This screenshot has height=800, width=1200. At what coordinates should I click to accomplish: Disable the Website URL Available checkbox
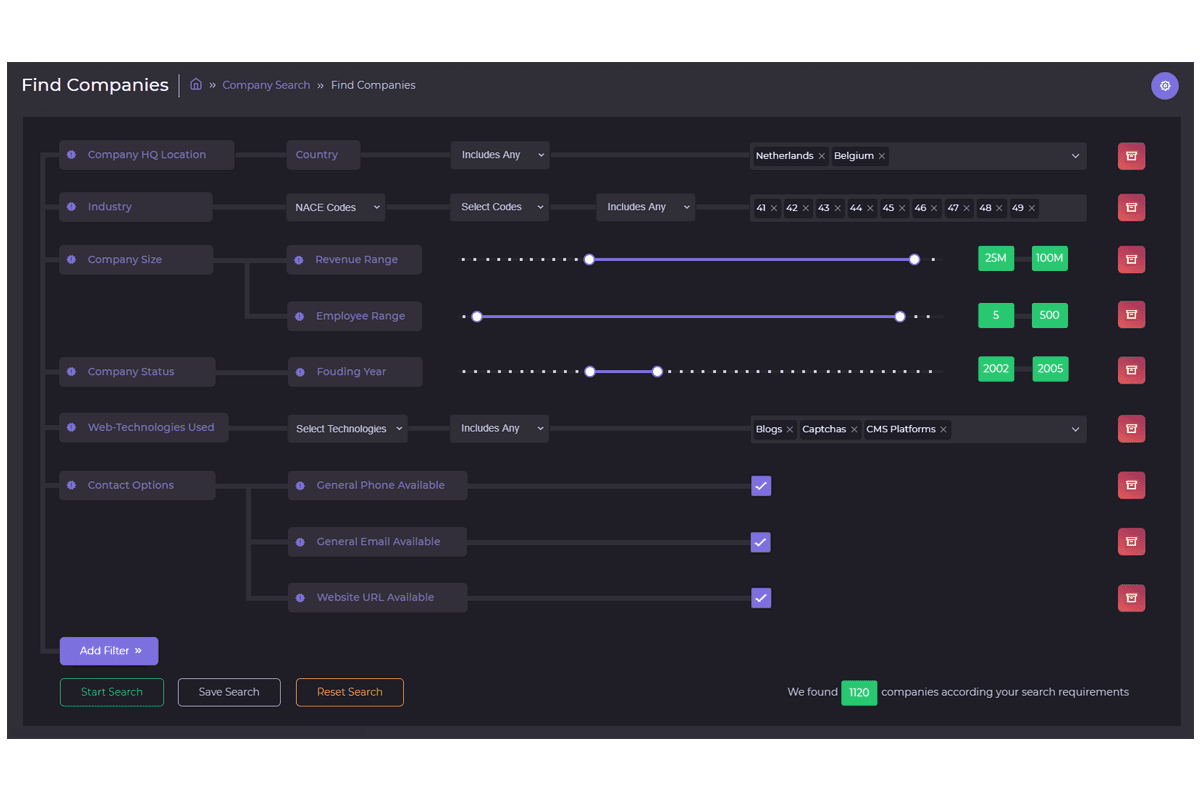761,598
